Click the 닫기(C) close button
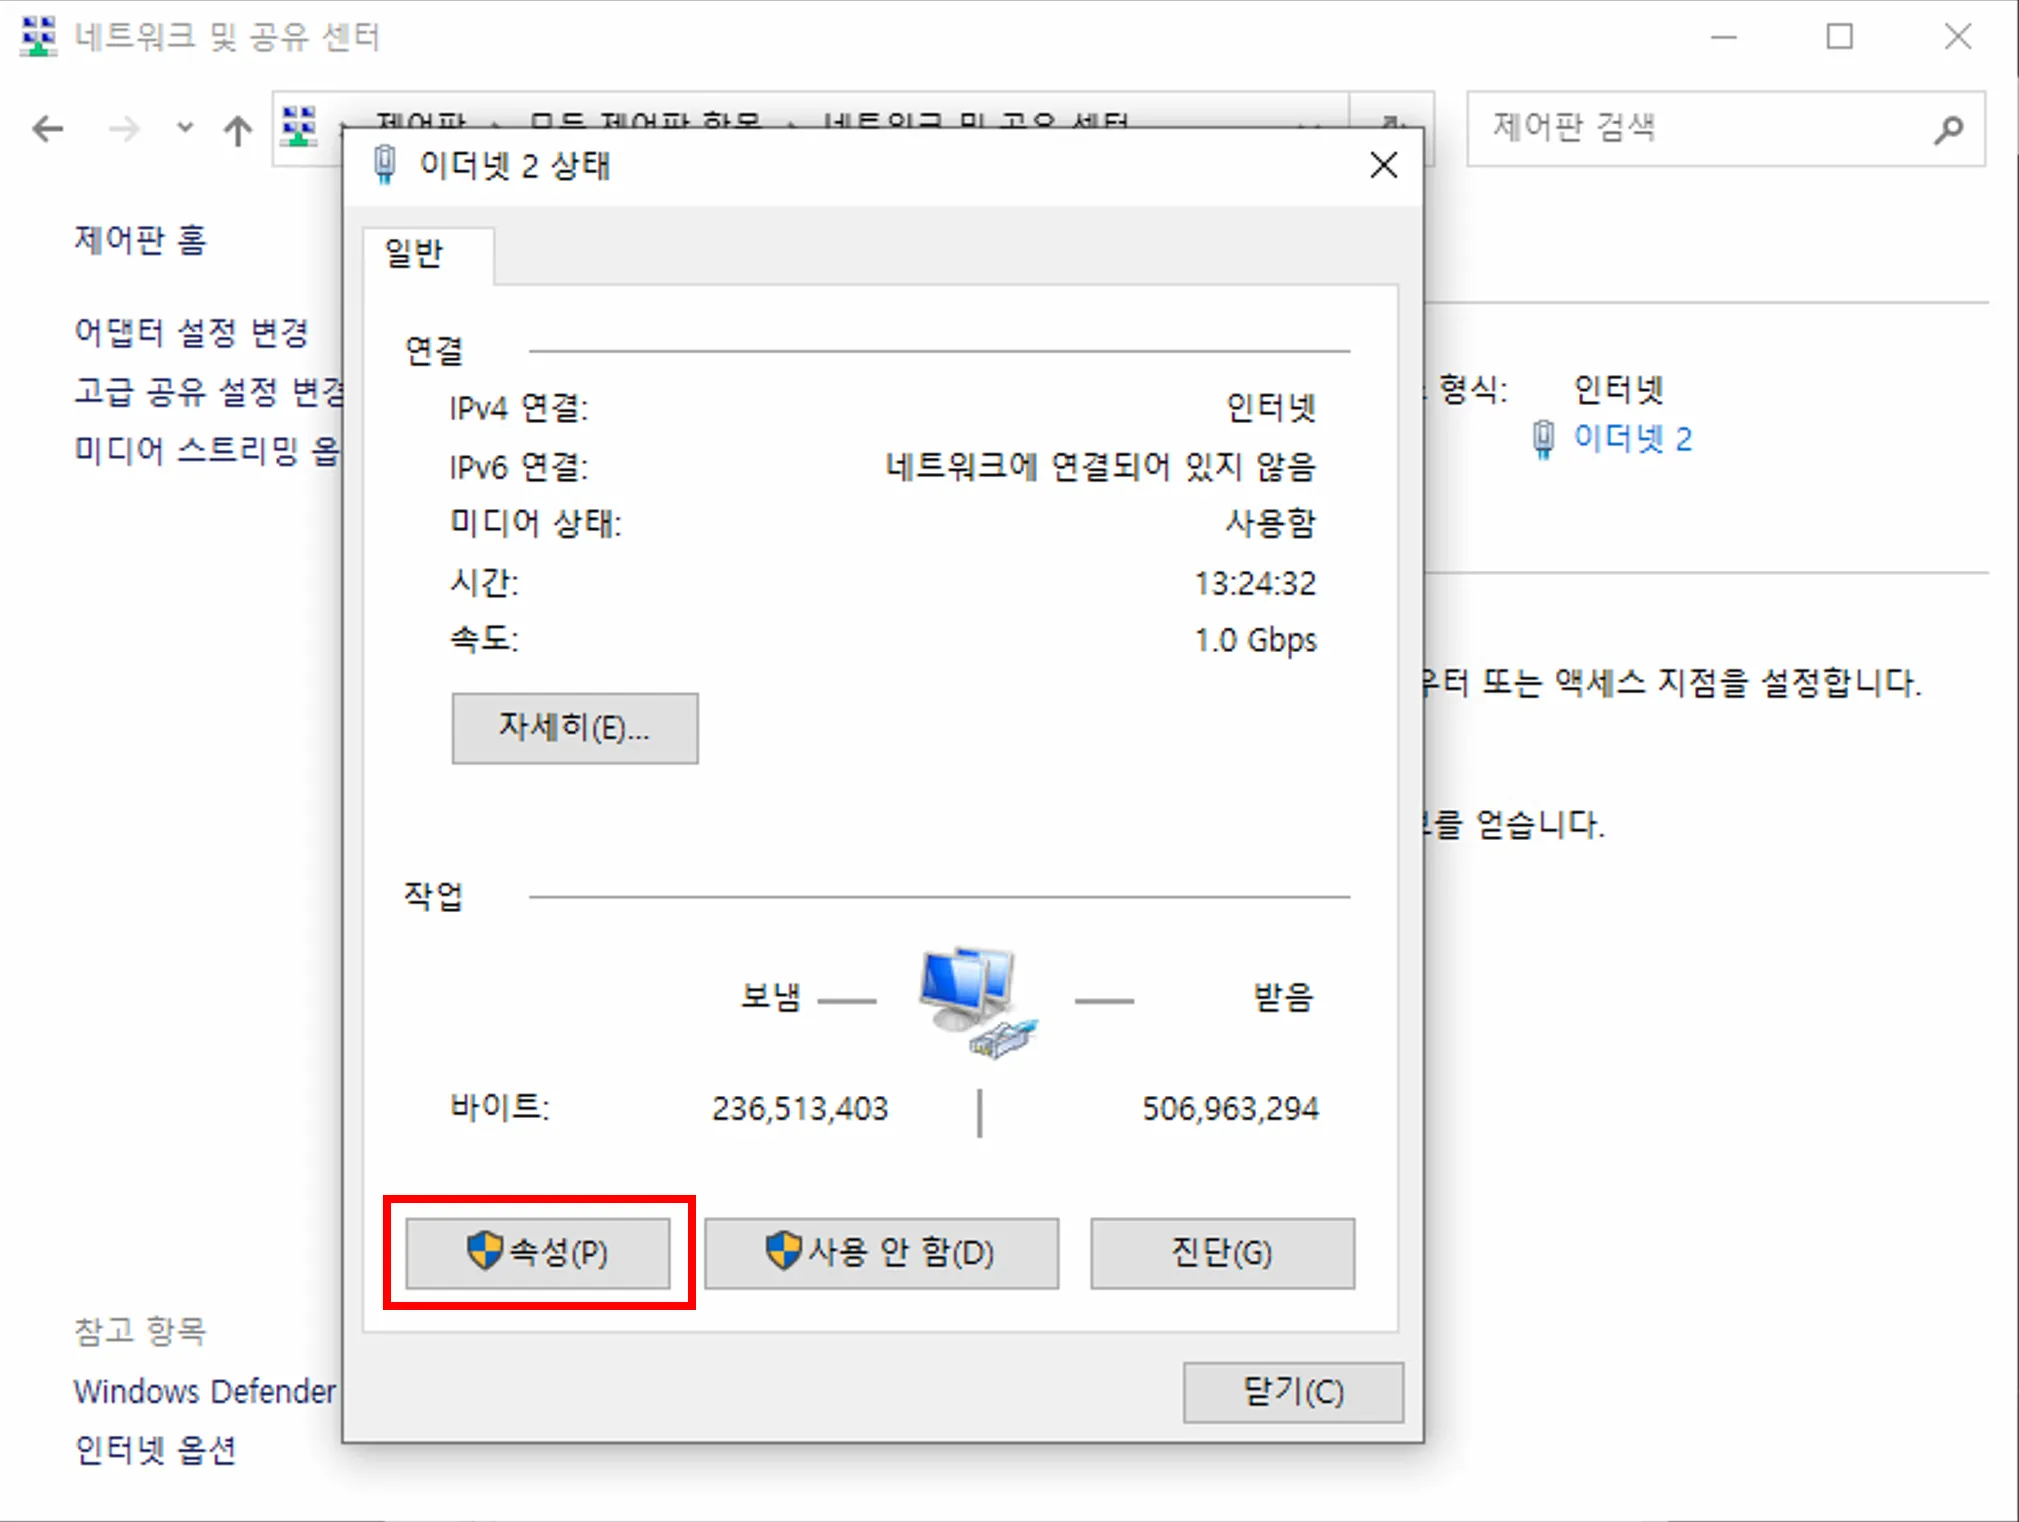Image resolution: width=2019 pixels, height=1522 pixels. (x=1293, y=1392)
